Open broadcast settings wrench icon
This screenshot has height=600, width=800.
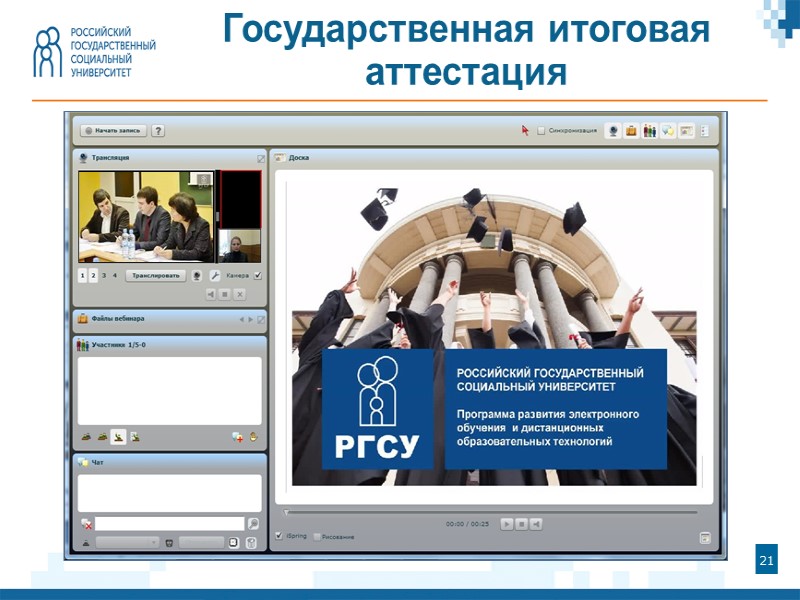[x=215, y=276]
